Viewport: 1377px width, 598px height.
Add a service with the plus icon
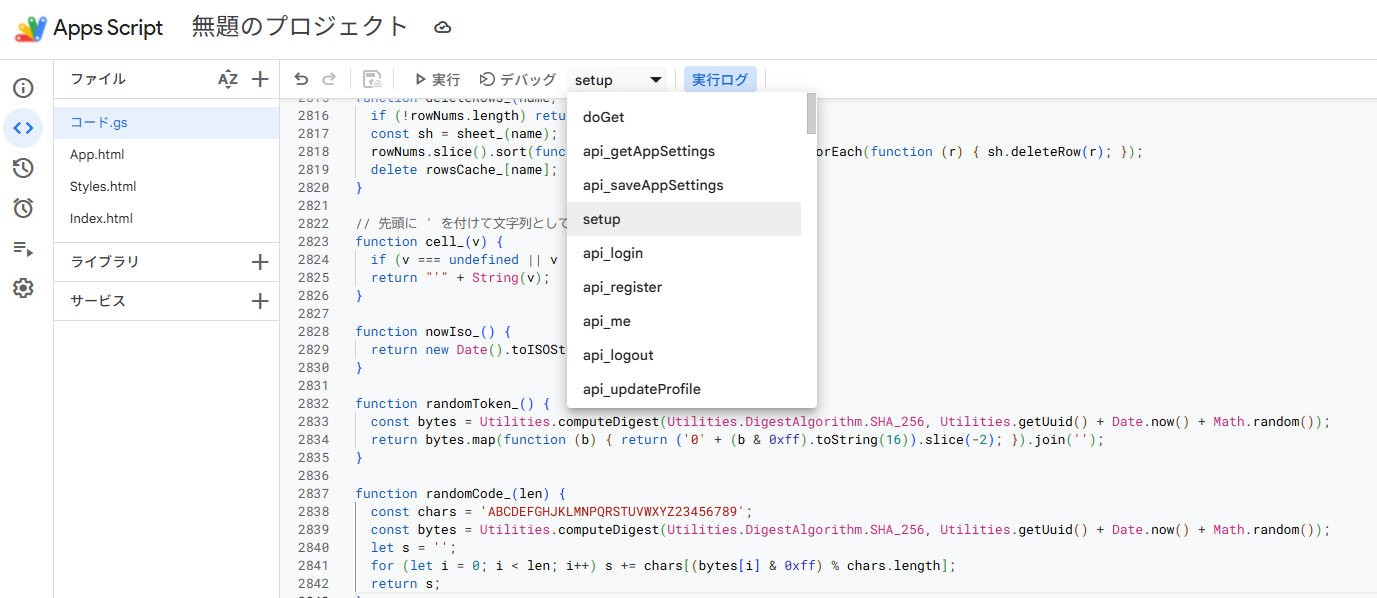coord(260,301)
